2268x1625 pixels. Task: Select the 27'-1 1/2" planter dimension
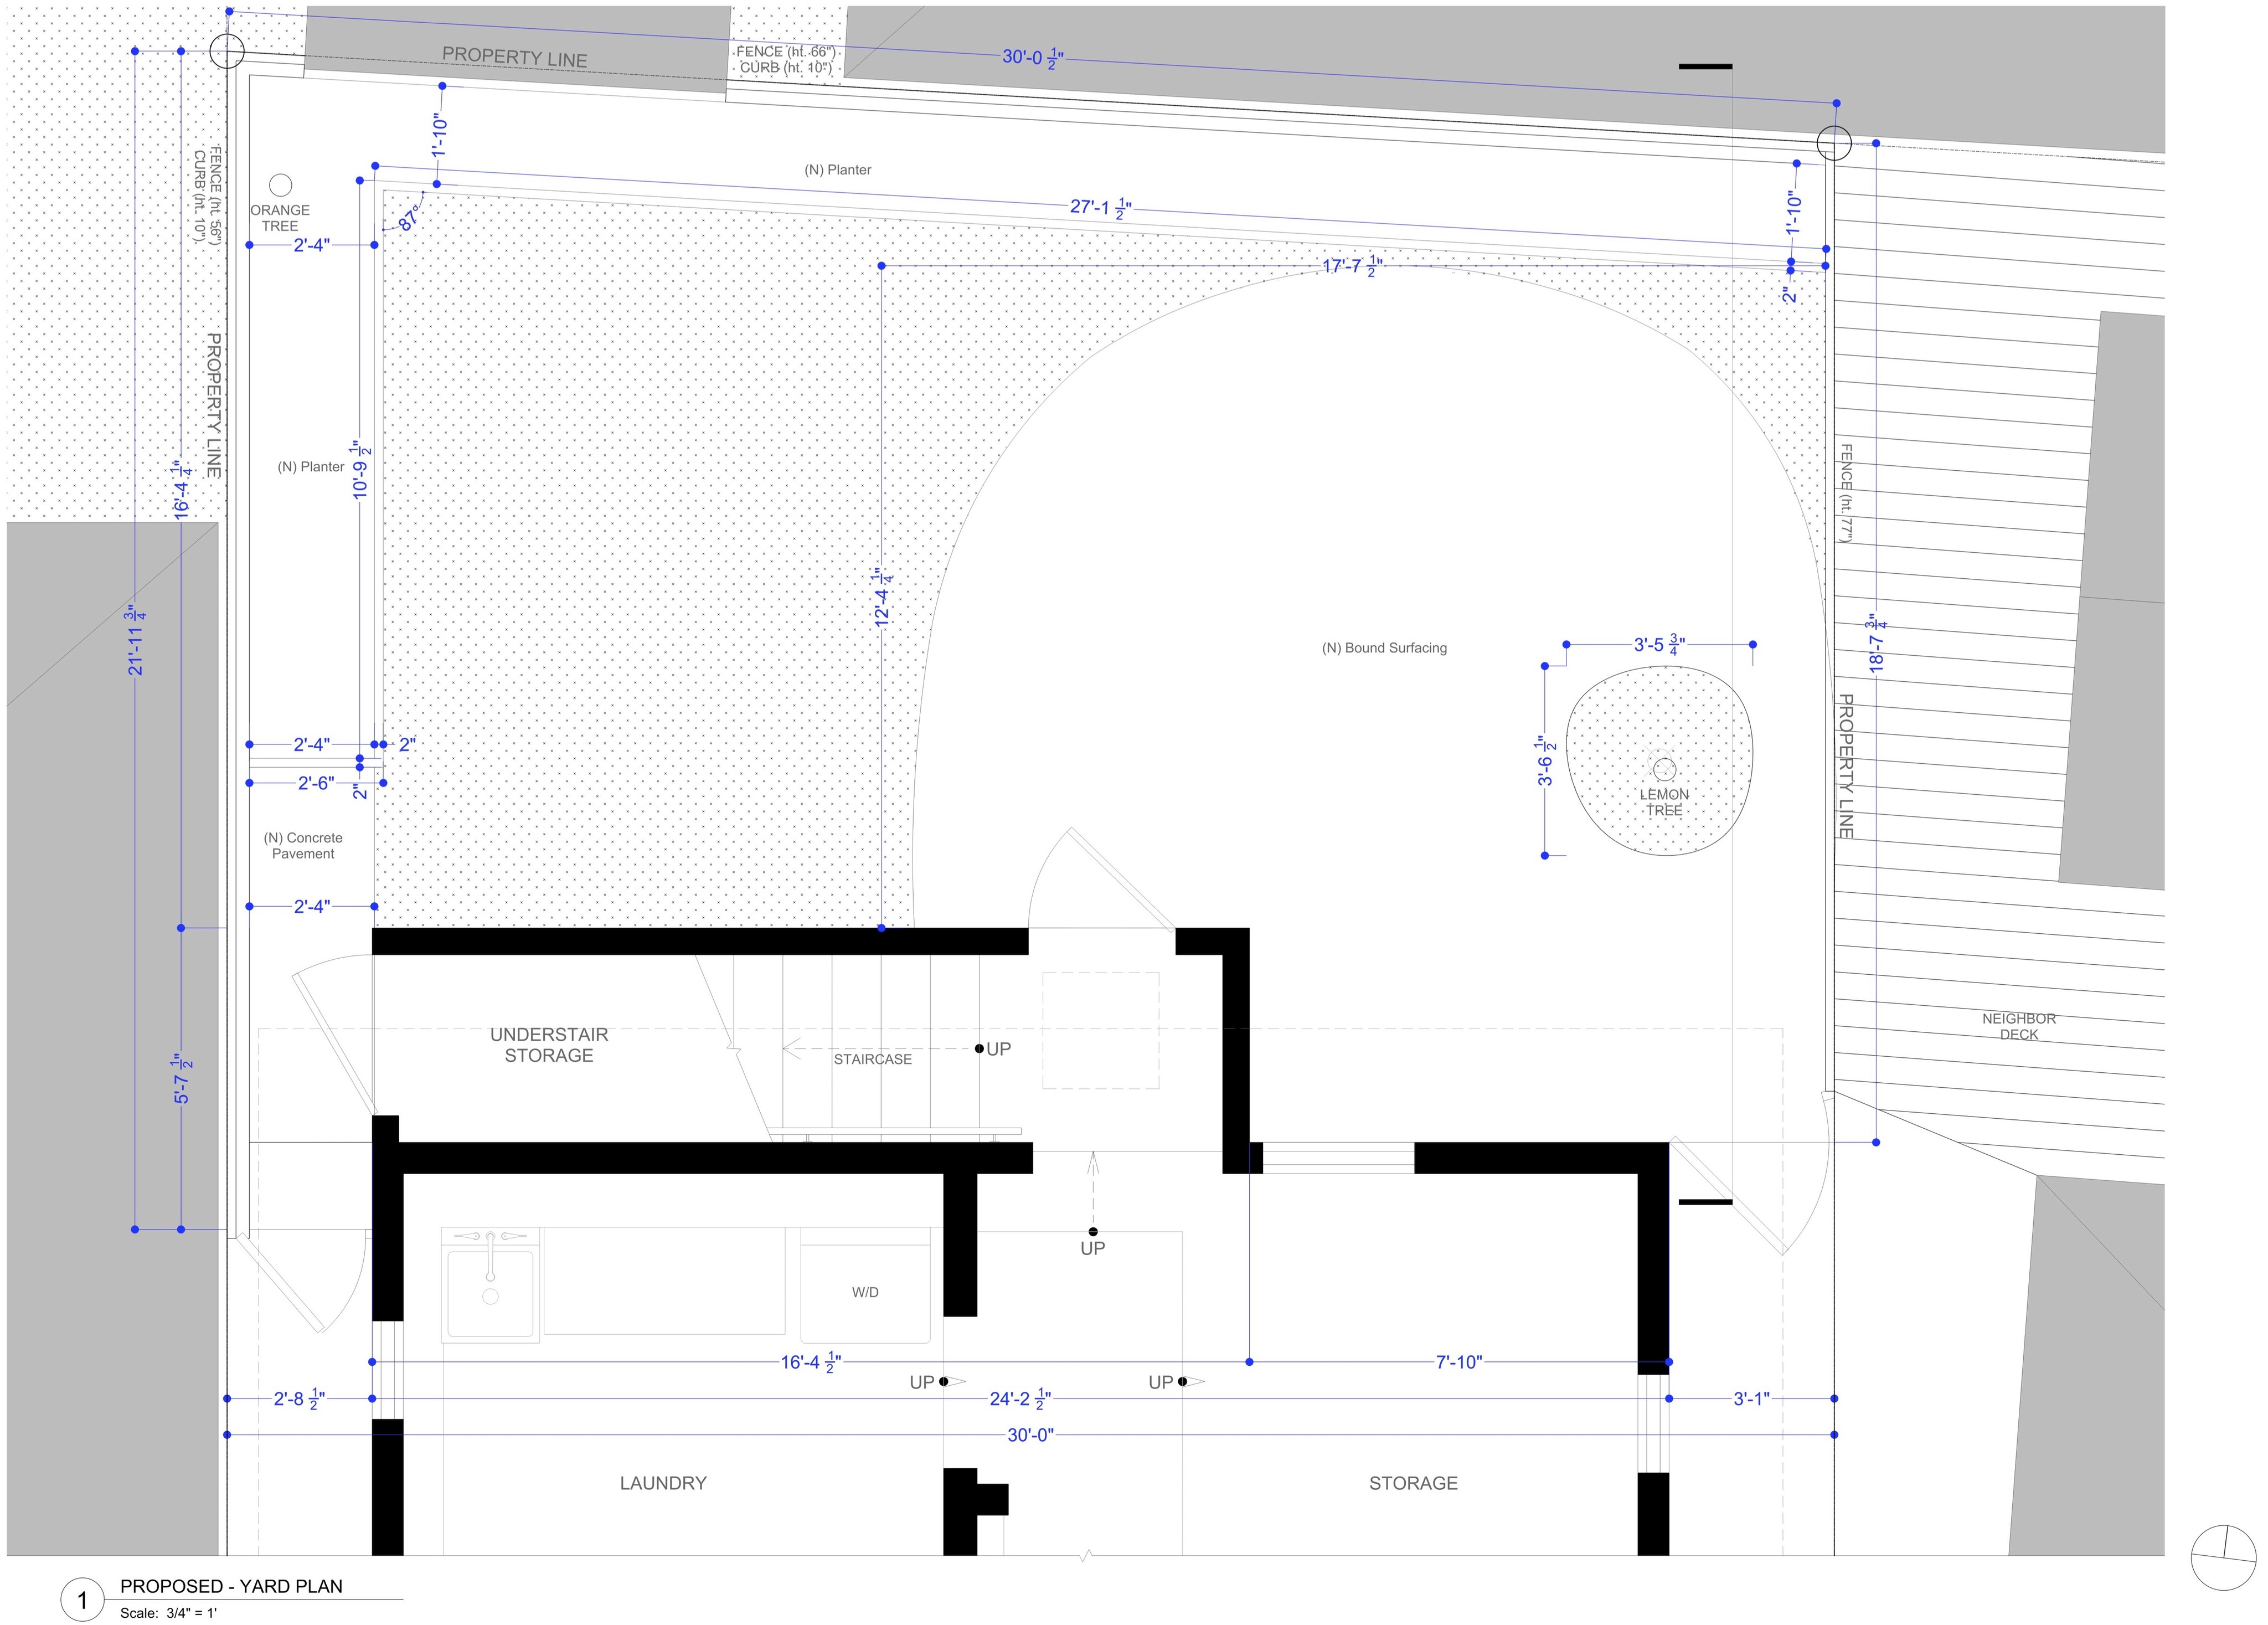1100,208
